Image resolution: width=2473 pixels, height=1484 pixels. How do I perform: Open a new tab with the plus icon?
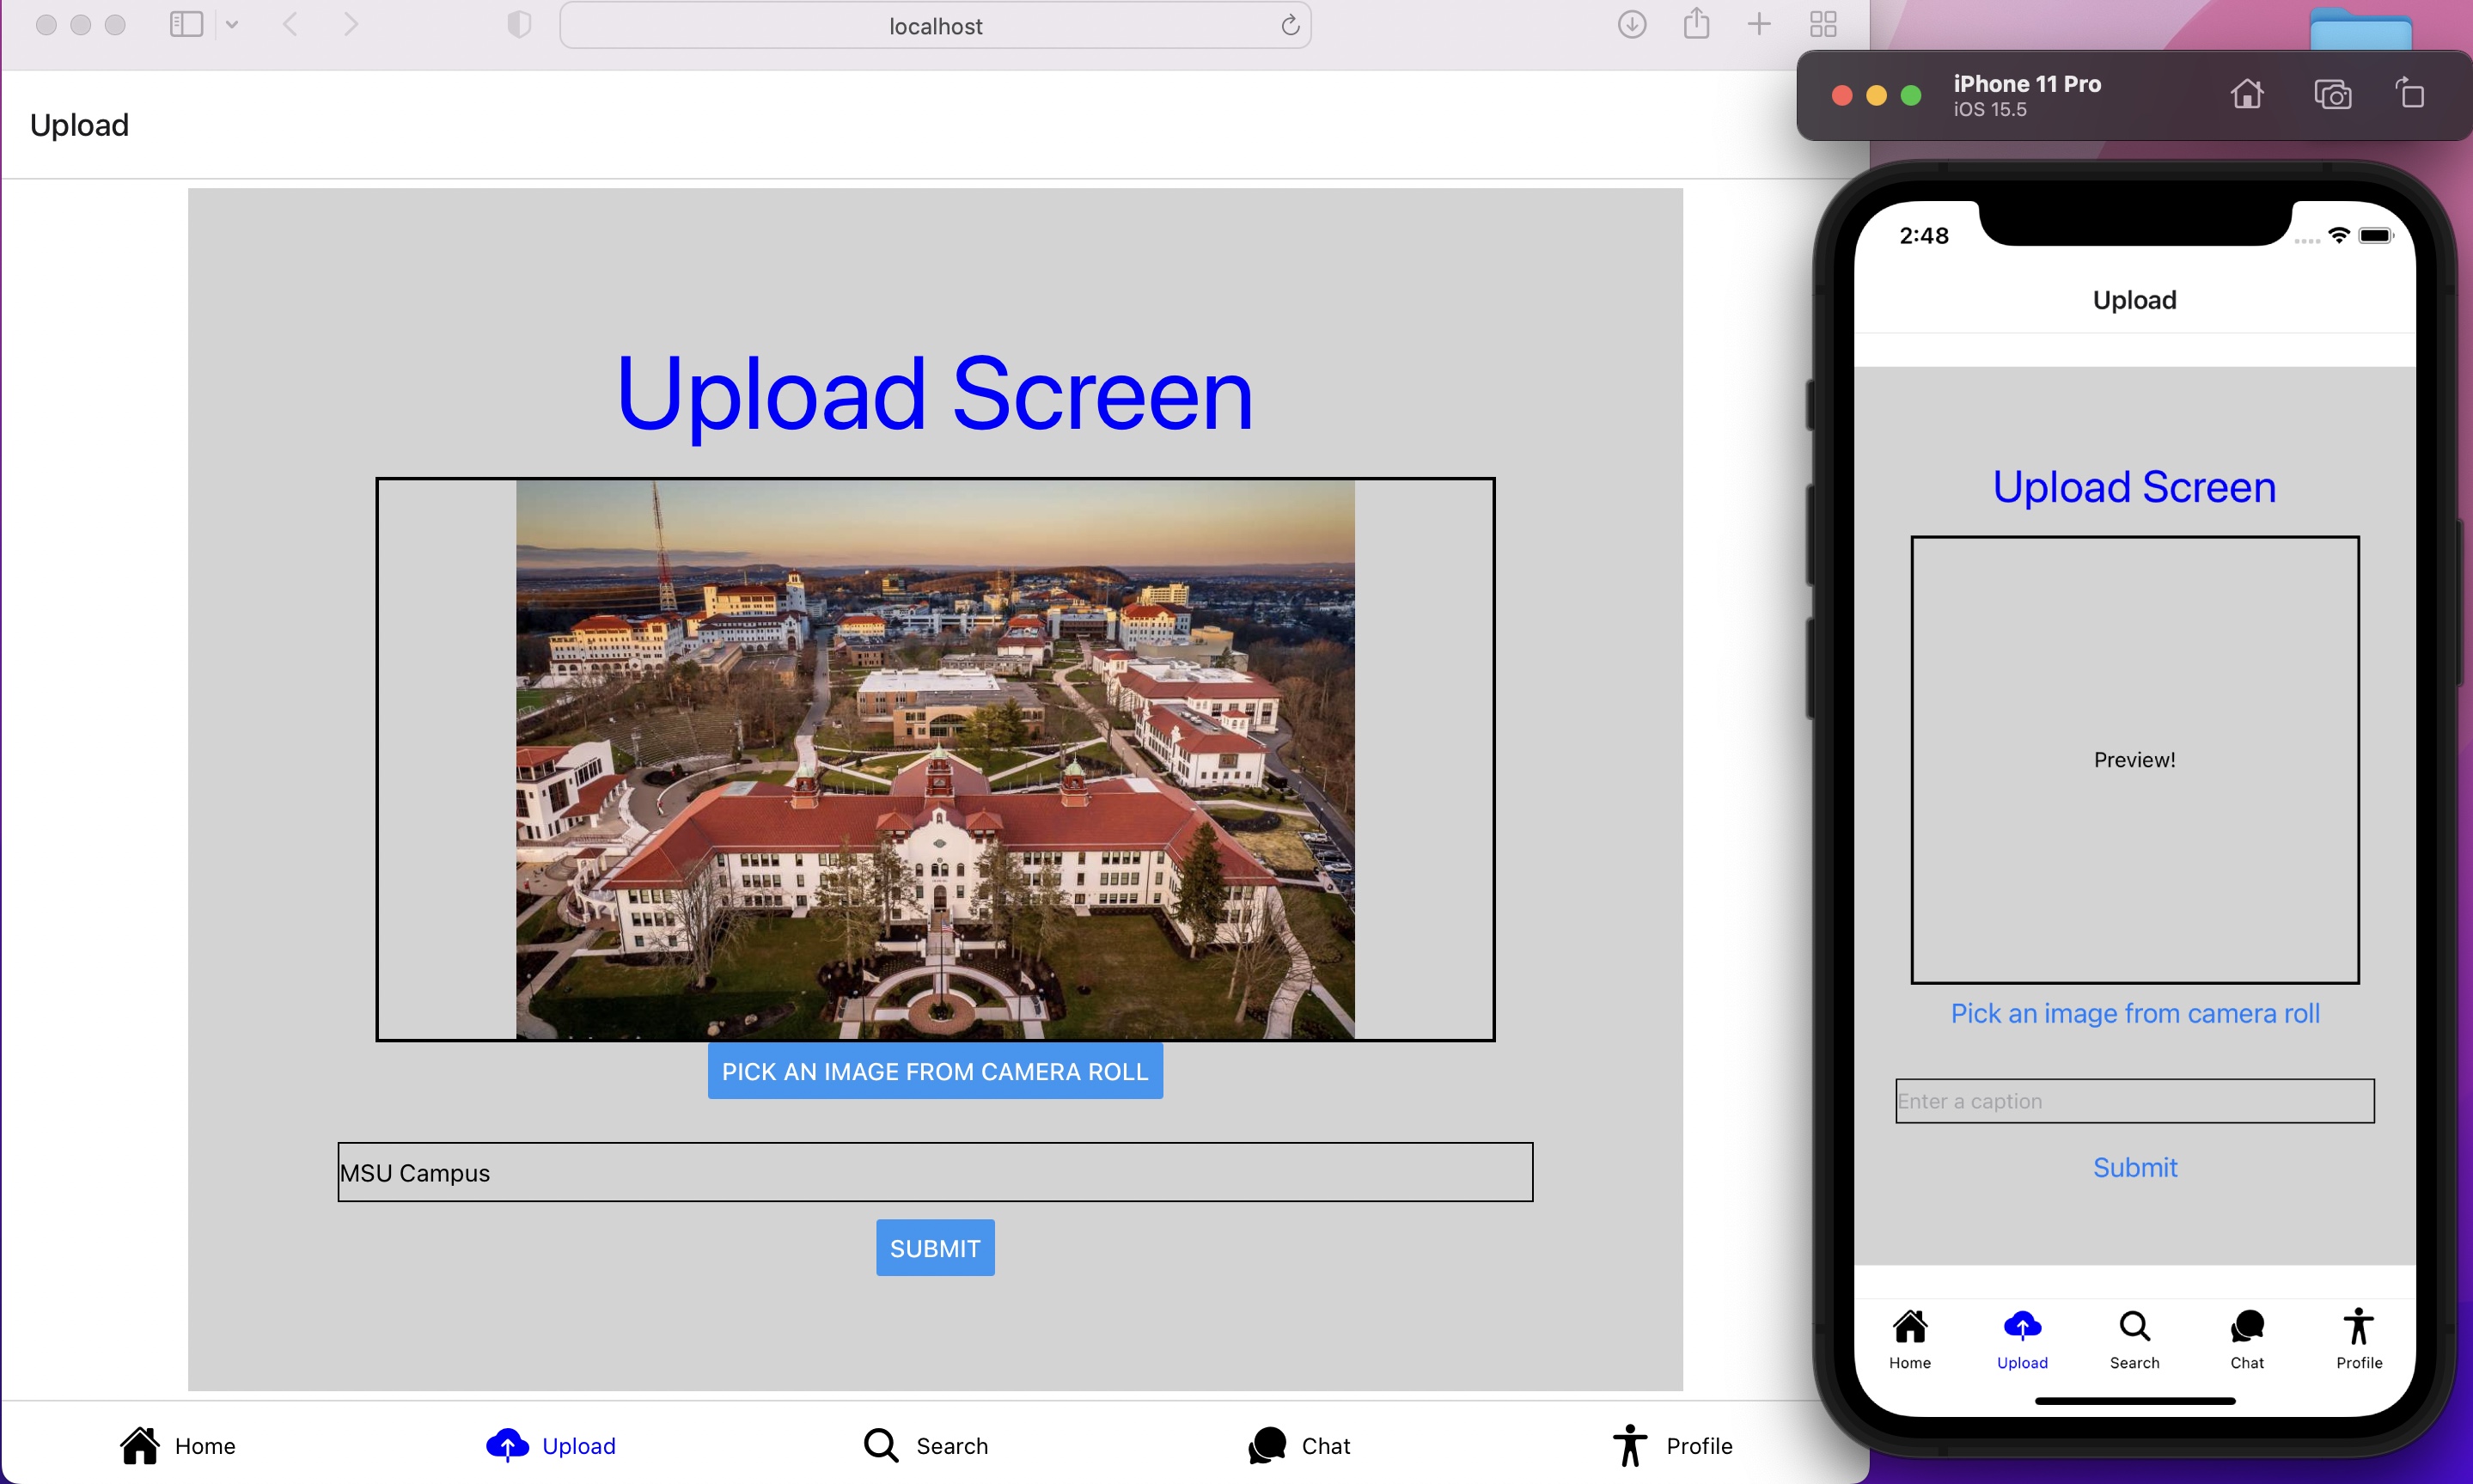click(1759, 24)
